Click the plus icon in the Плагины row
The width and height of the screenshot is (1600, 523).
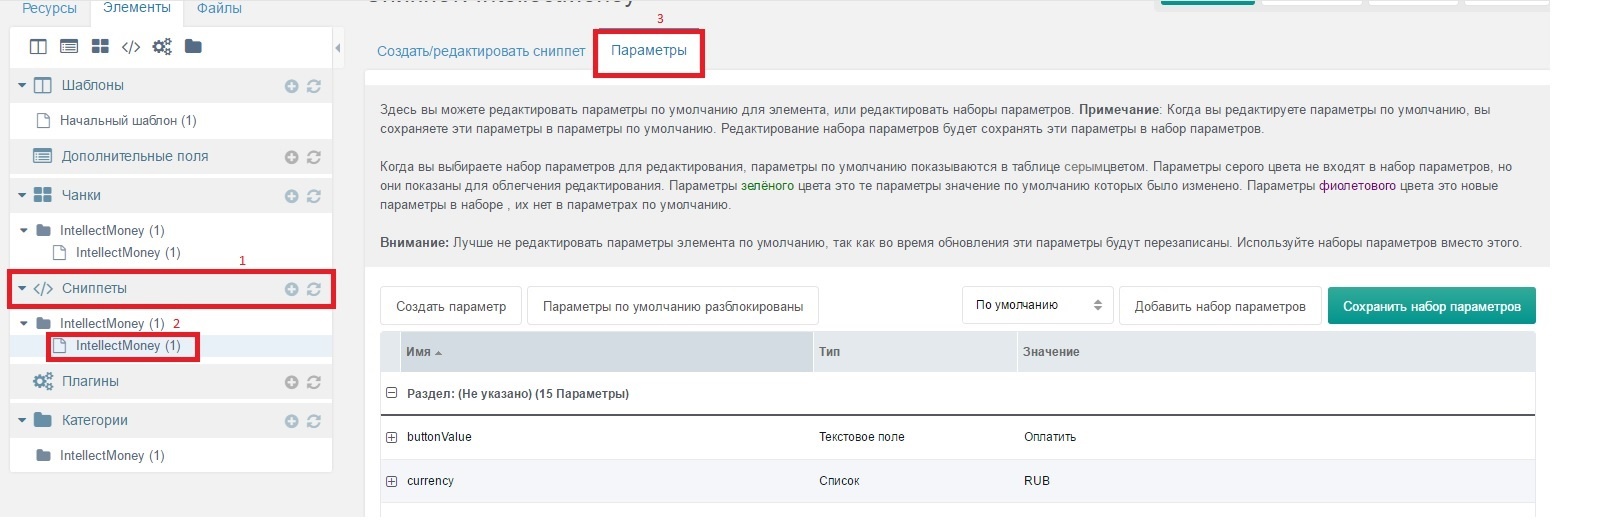point(291,382)
